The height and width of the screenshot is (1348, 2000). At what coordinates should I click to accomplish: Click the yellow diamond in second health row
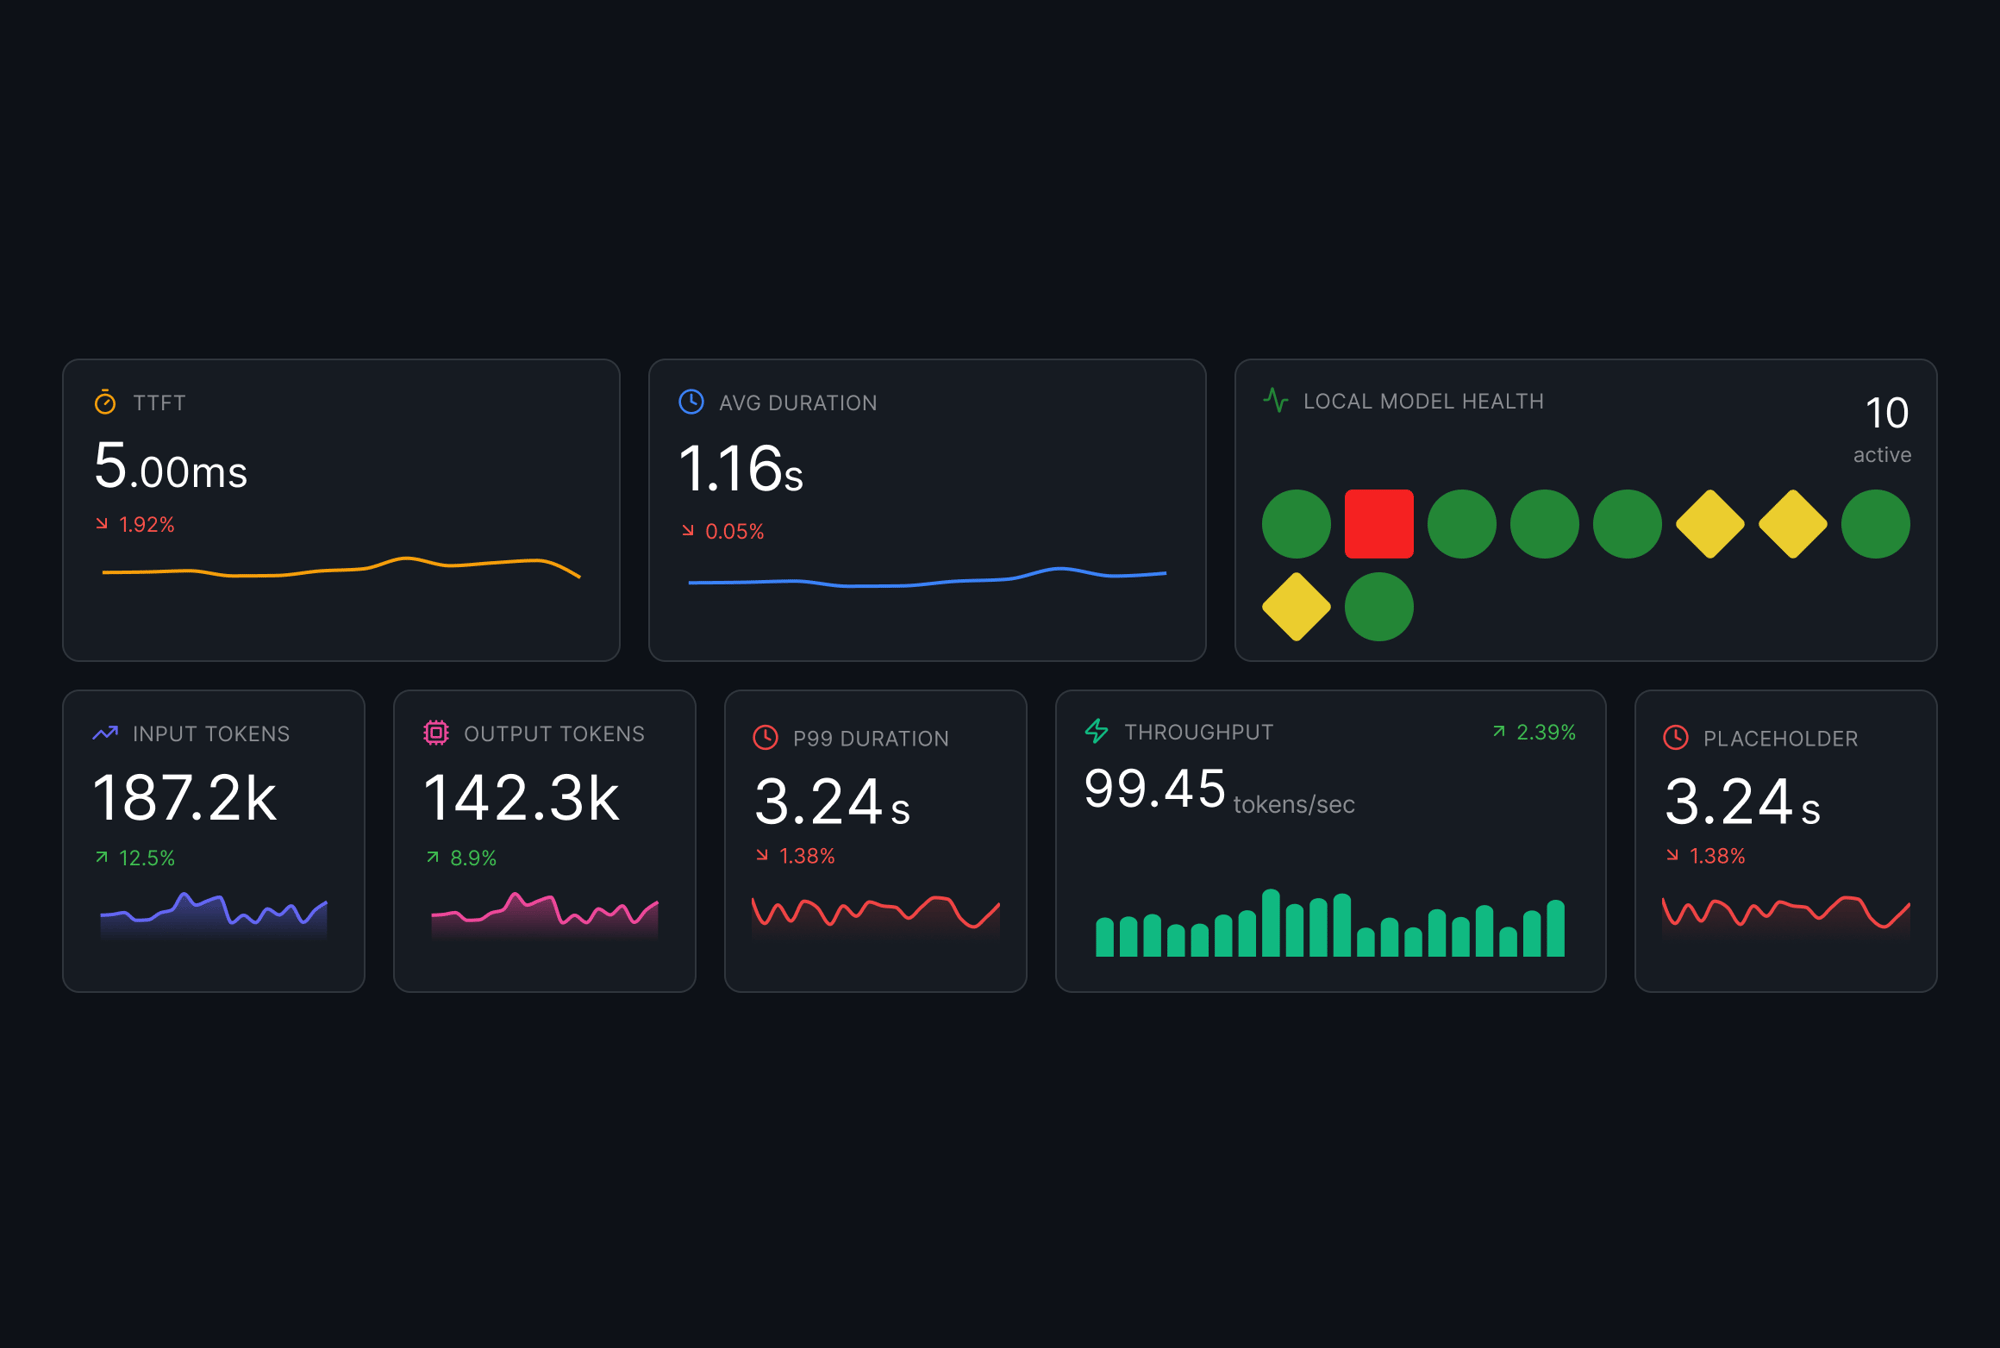[x=1295, y=604]
